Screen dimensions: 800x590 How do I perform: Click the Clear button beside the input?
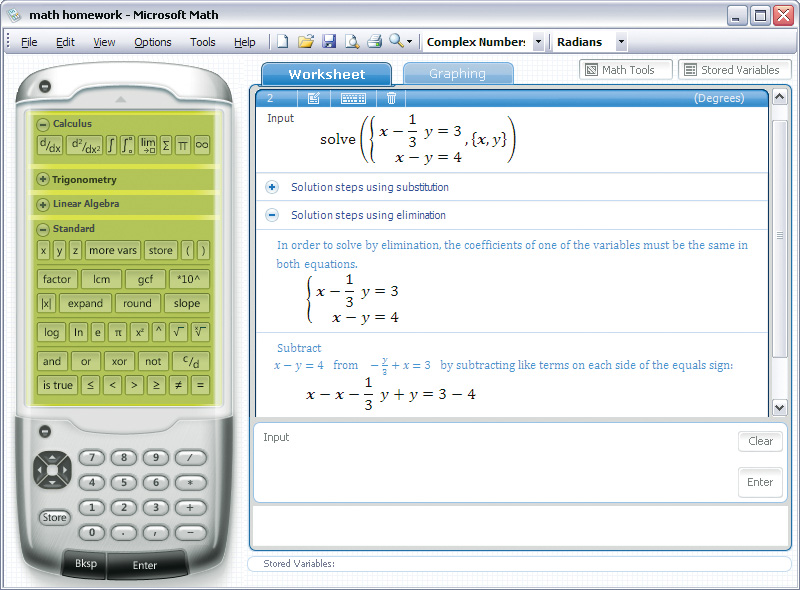(x=760, y=441)
